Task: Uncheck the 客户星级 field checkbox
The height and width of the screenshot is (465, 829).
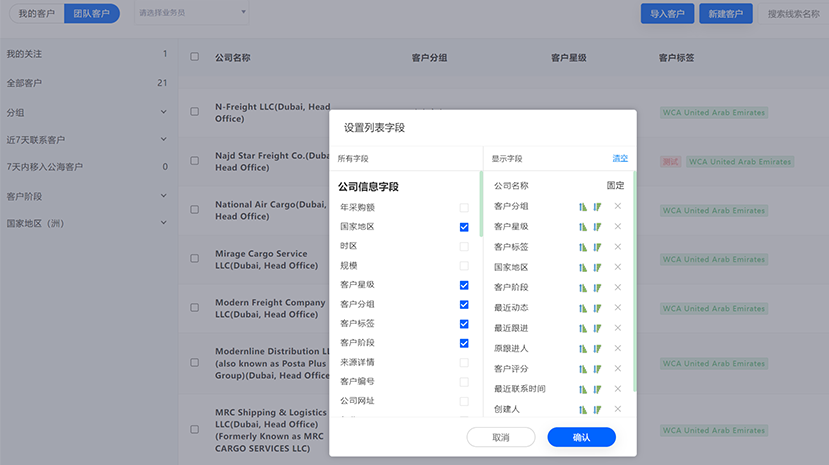Action: tap(464, 285)
